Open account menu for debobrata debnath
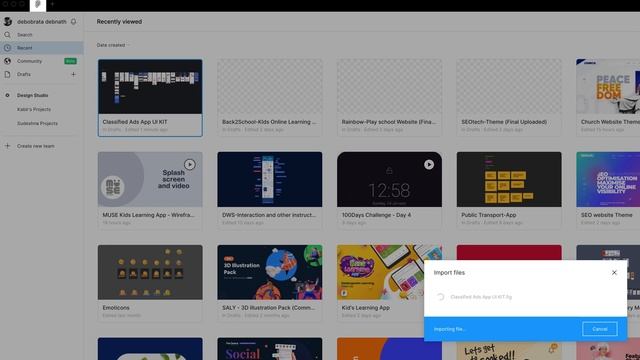640x360 pixels. point(42,22)
